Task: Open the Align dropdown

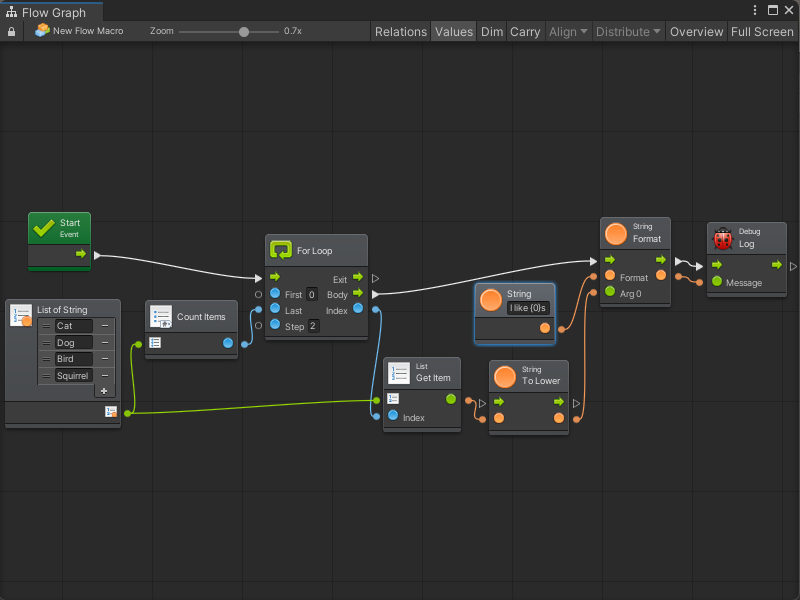Action: [x=567, y=31]
